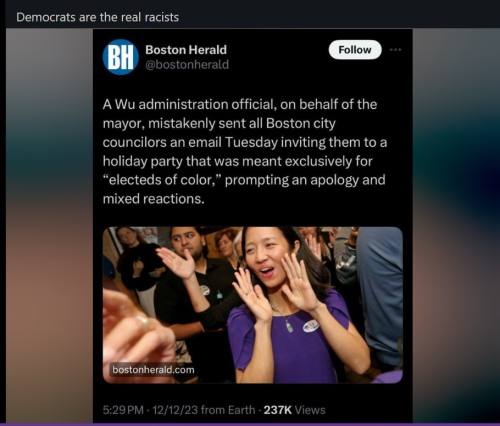Click the blurred background right of the tweet

point(456,226)
